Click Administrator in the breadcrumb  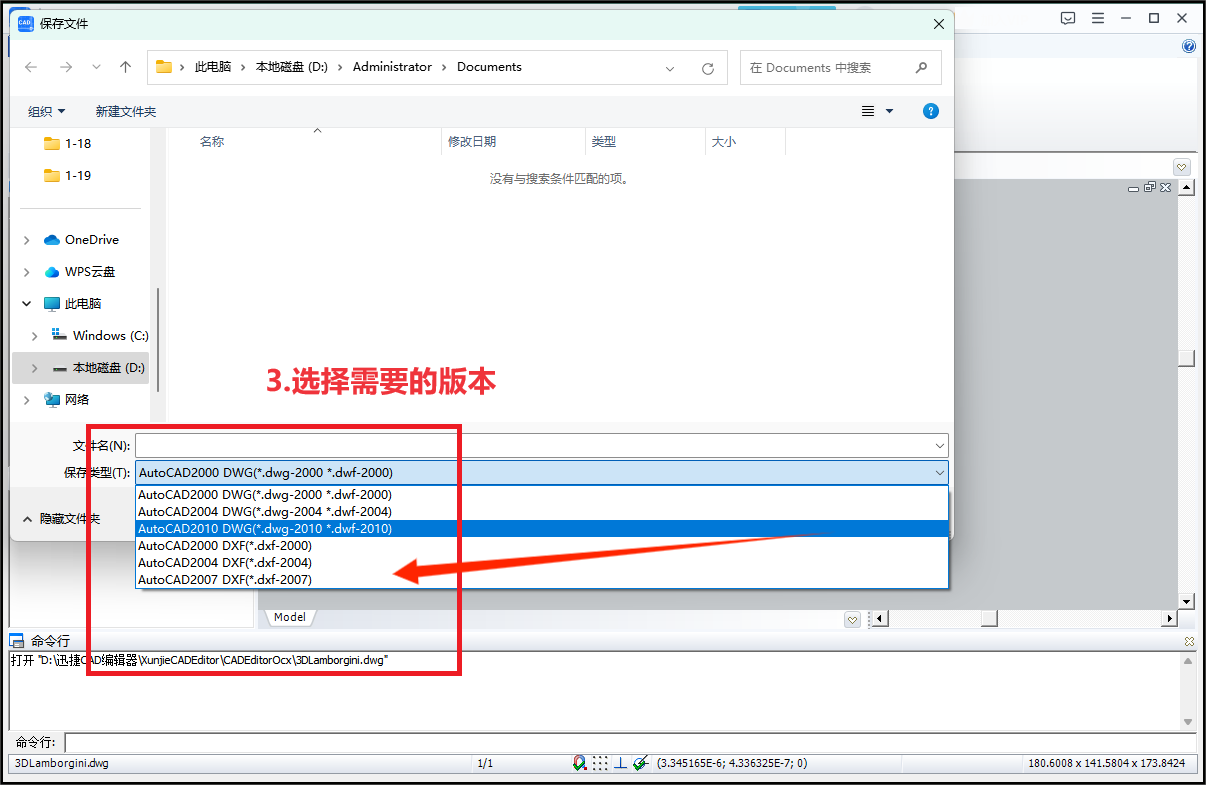(x=392, y=67)
